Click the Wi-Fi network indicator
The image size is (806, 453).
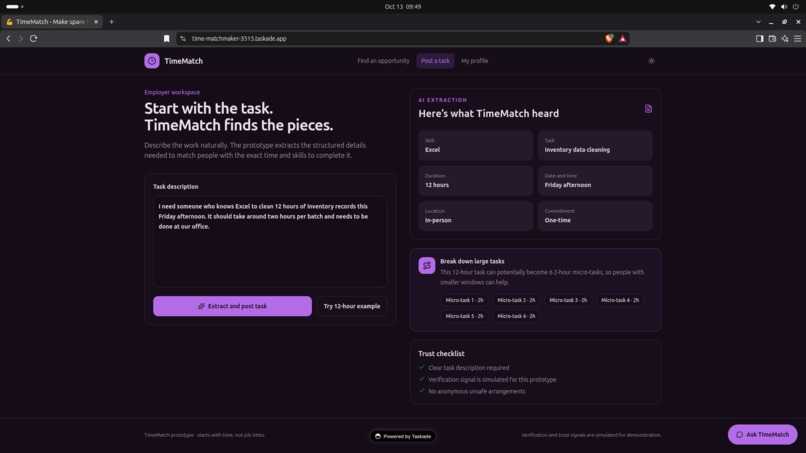click(772, 7)
